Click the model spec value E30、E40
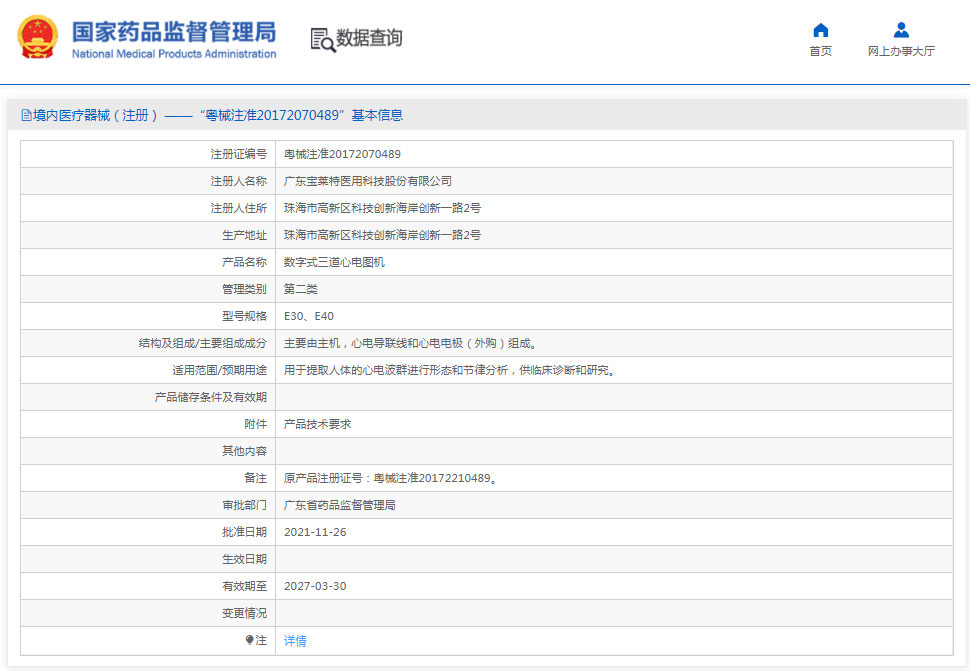Image resolution: width=970 pixels, height=671 pixels. point(309,316)
